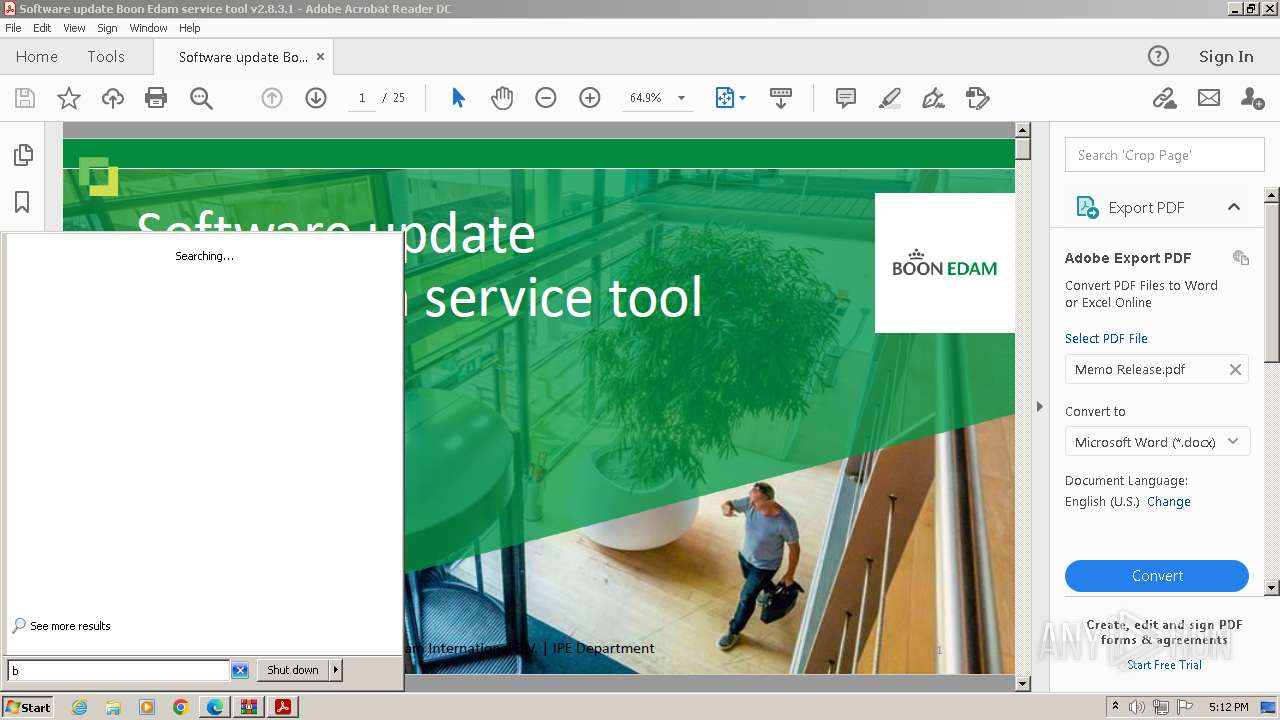Open the Start Free Trial link

coord(1164,665)
